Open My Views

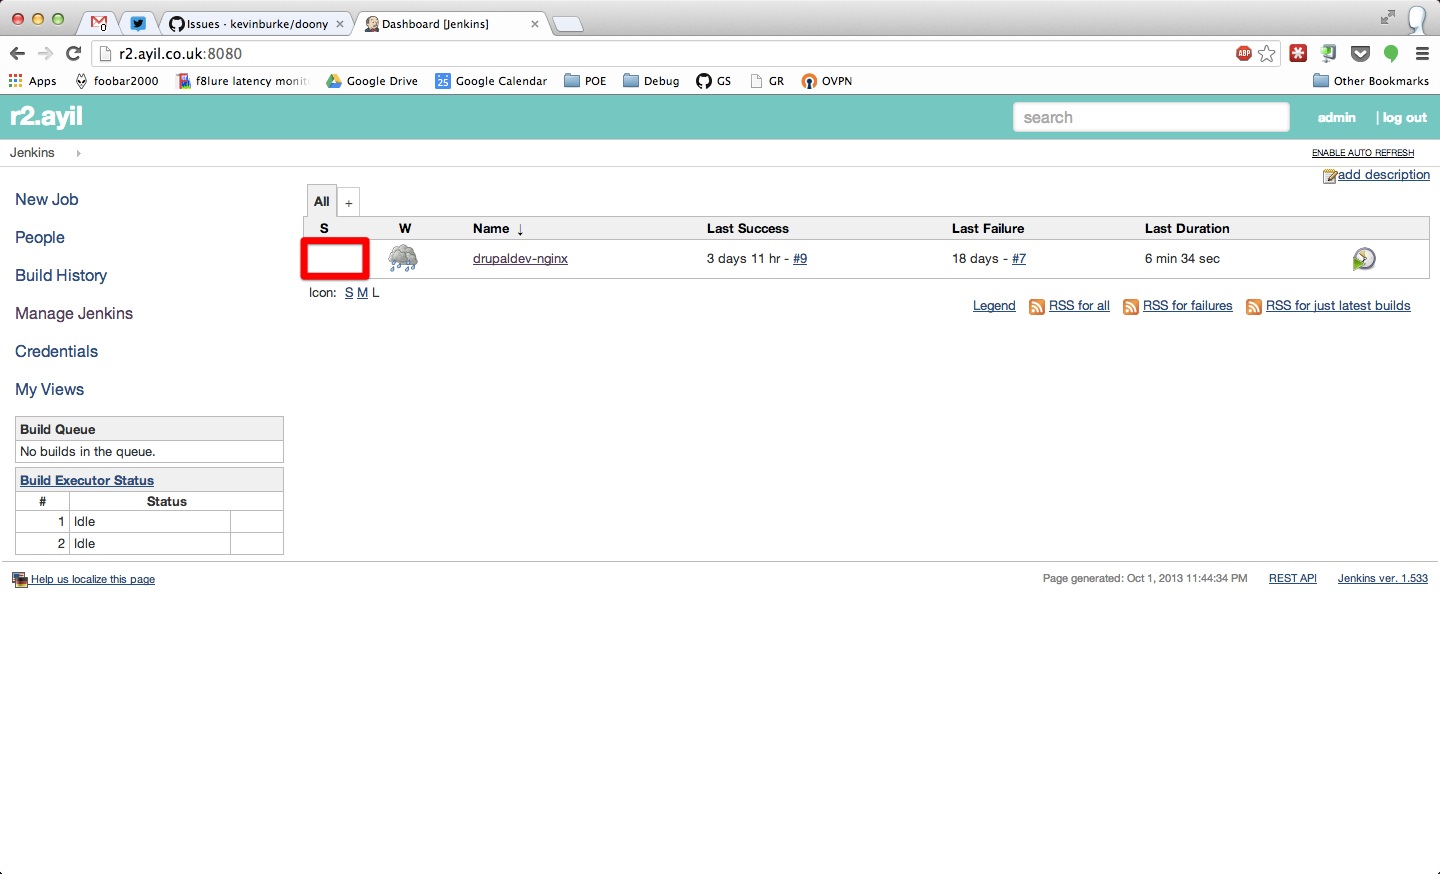click(50, 390)
